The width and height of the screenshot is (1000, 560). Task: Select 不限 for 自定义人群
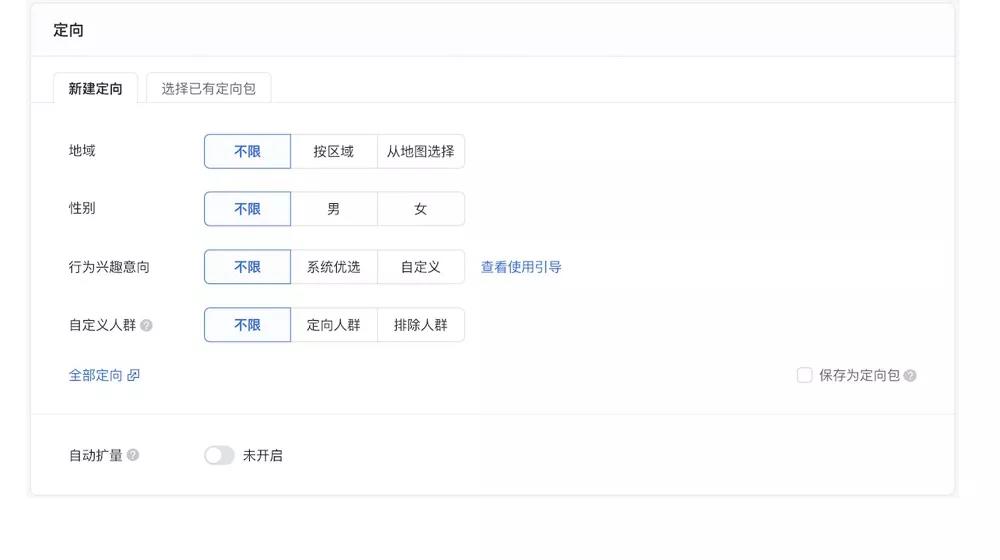(x=247, y=325)
